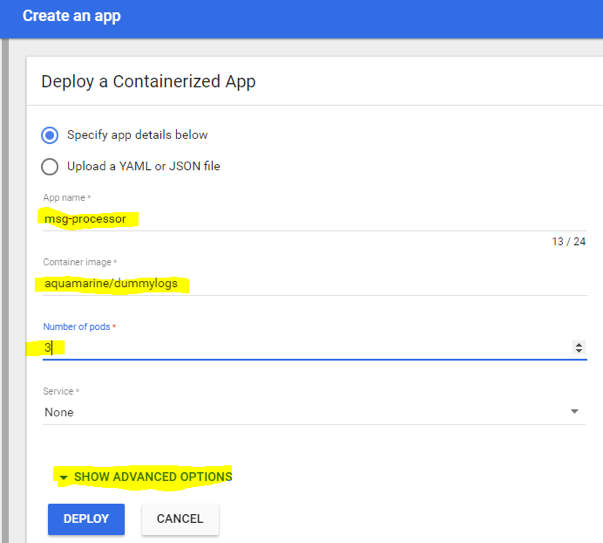This screenshot has height=543, width=603.
Task: Decrease pod count with stepper down arrow
Action: [x=579, y=352]
